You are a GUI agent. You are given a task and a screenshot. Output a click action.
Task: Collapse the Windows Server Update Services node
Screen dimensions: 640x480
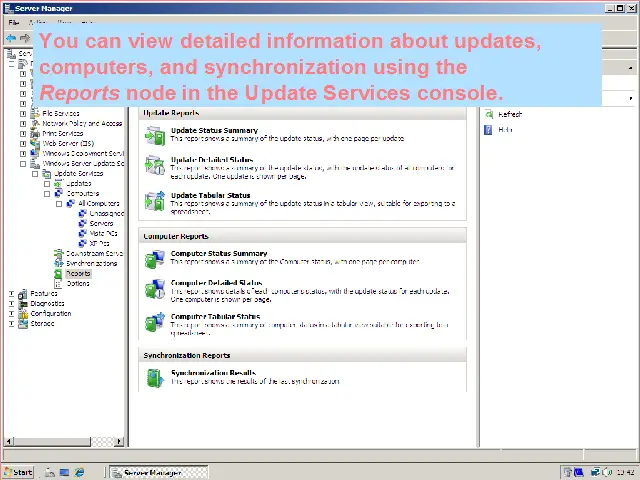click(23, 164)
